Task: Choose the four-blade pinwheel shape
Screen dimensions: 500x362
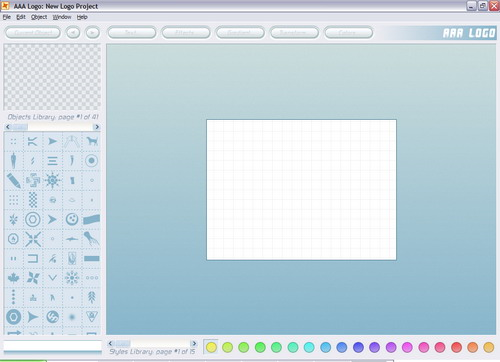Action: 33,278
